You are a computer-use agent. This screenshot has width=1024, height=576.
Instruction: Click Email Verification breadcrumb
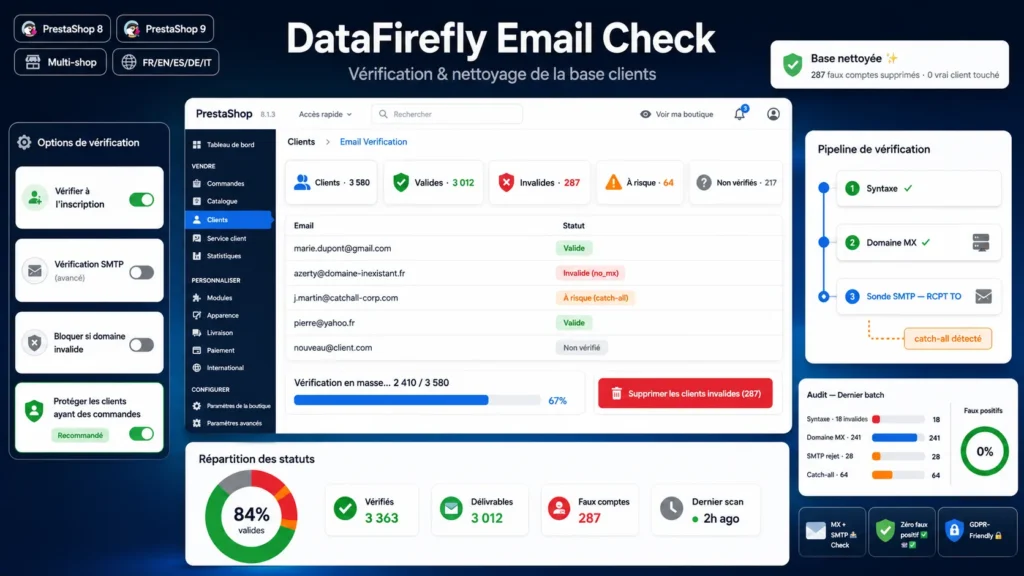[x=373, y=142]
